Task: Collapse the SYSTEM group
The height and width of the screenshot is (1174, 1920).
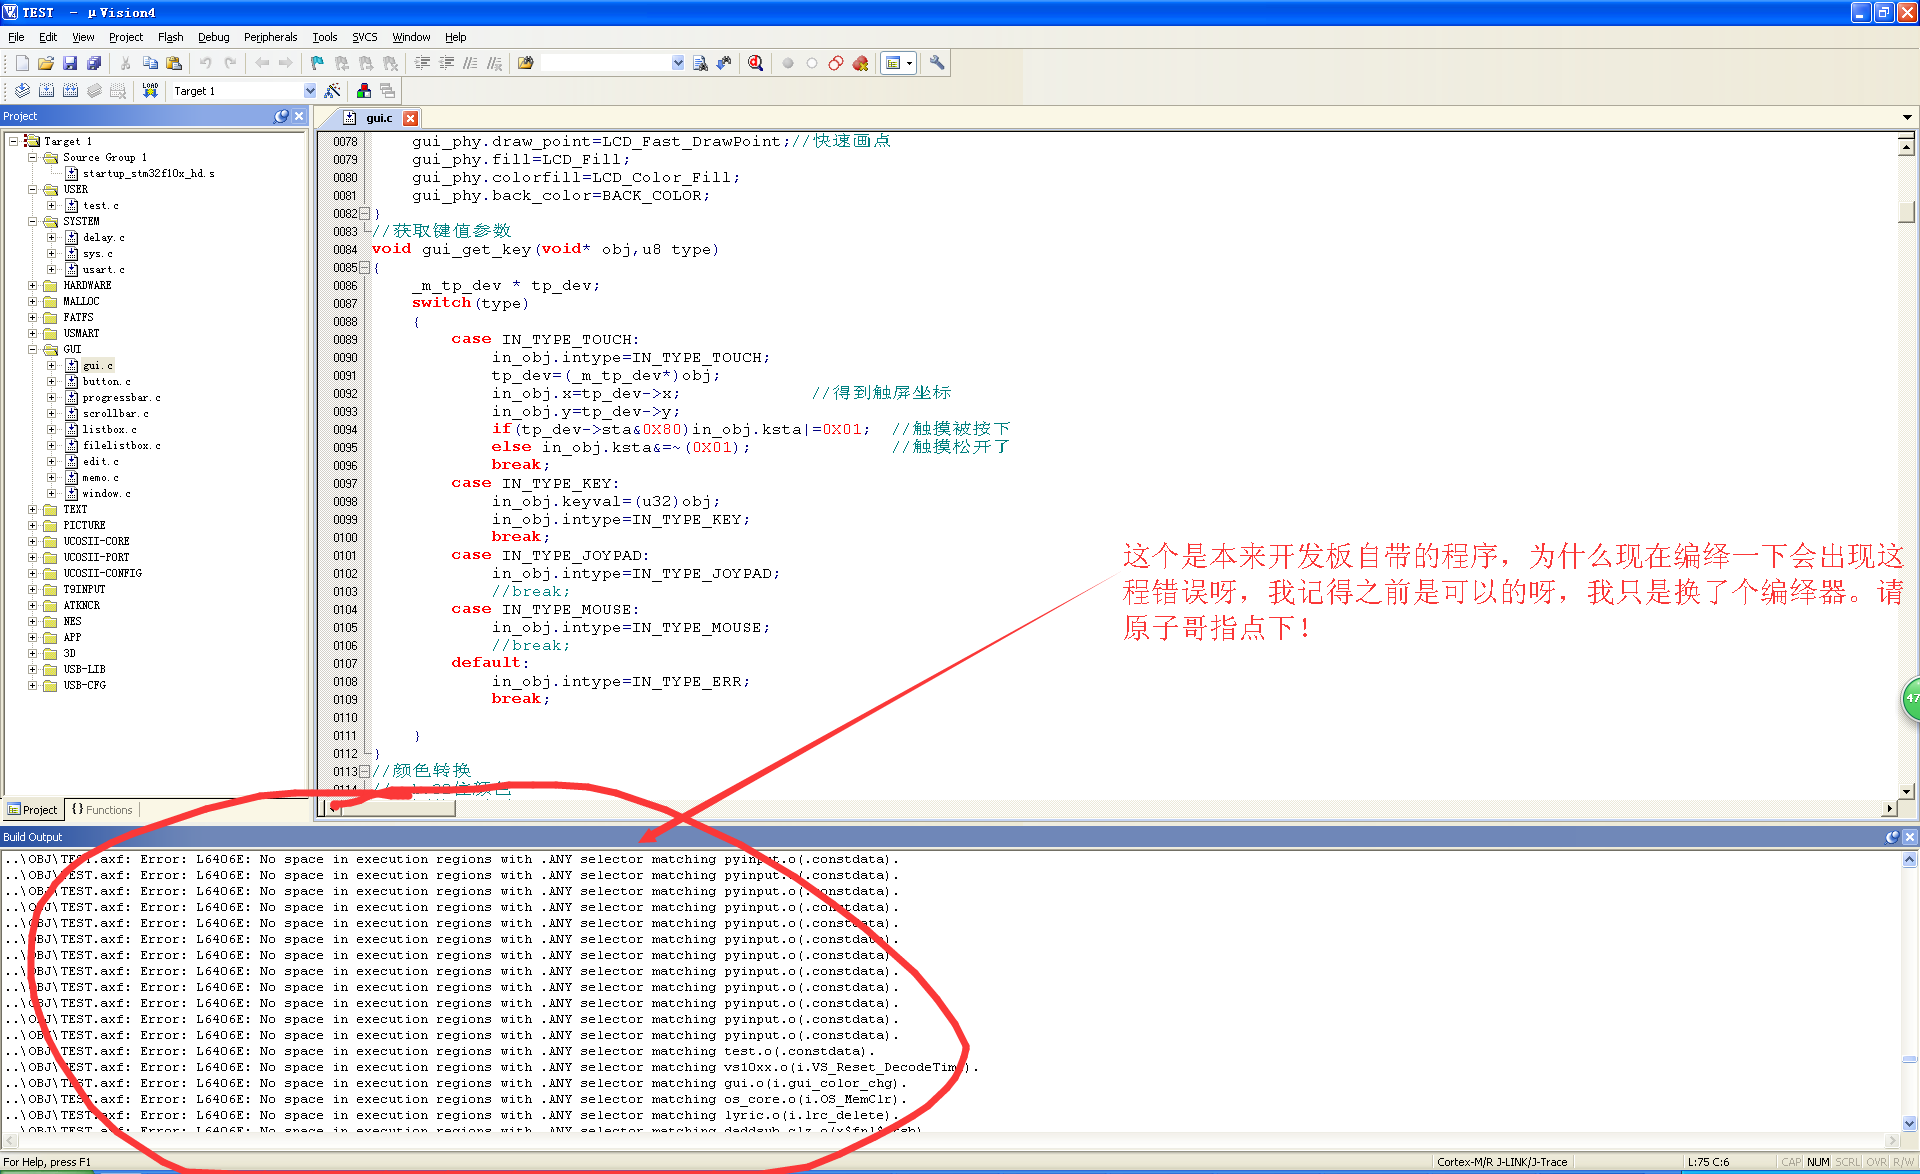Action: coord(32,222)
